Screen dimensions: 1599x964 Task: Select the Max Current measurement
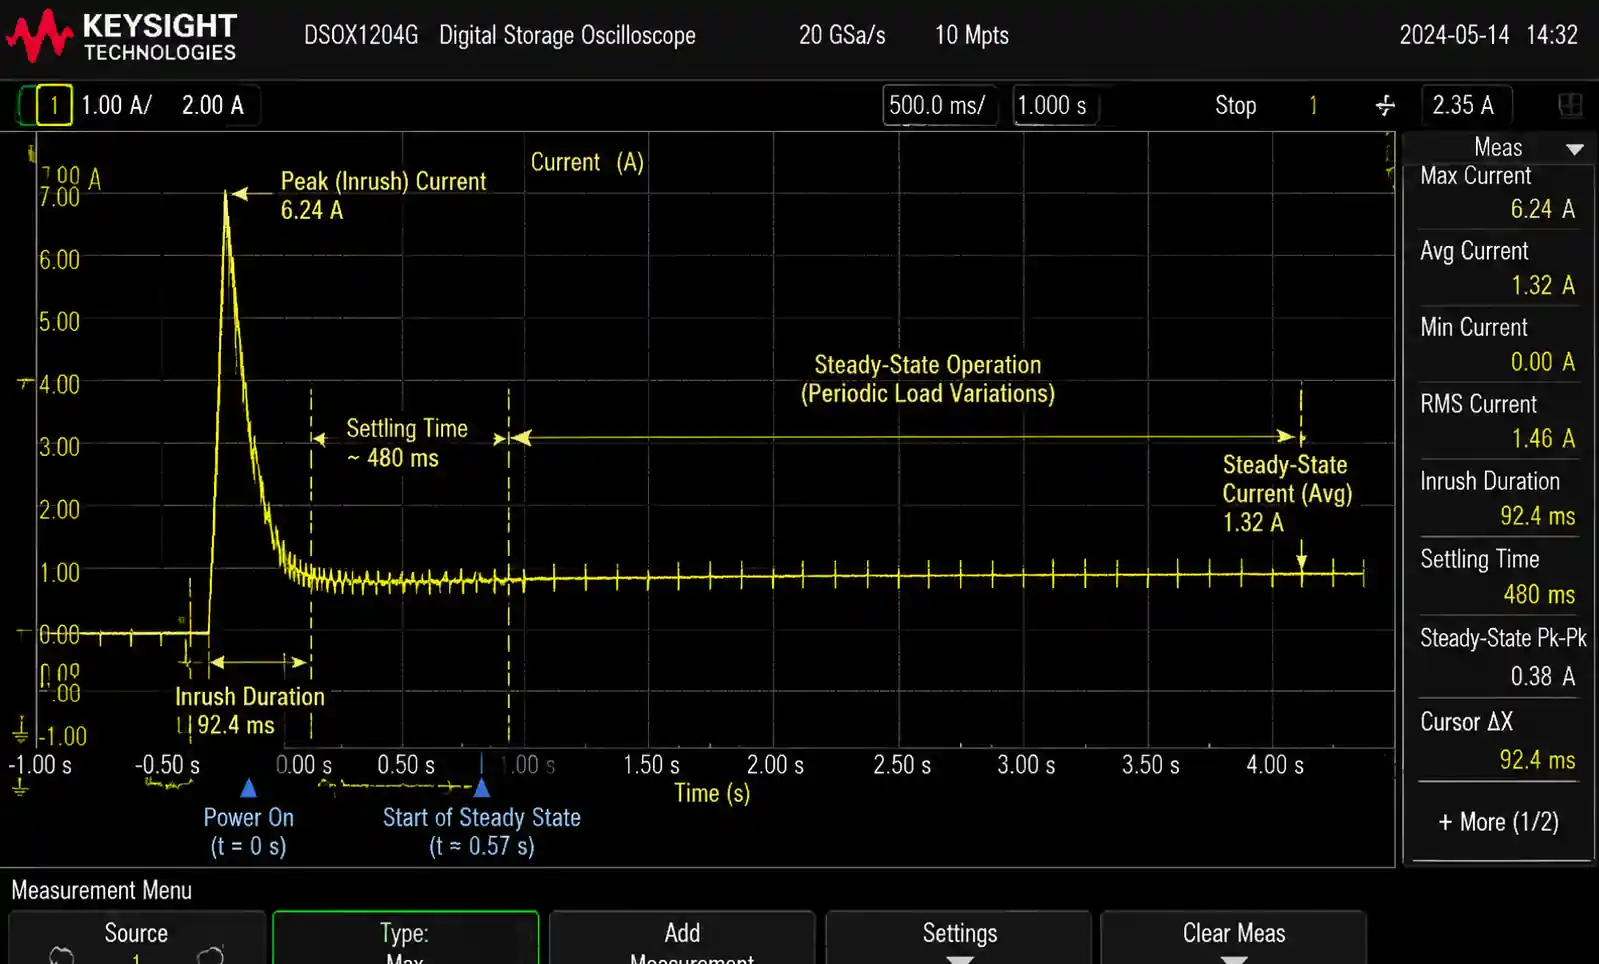coord(1498,193)
